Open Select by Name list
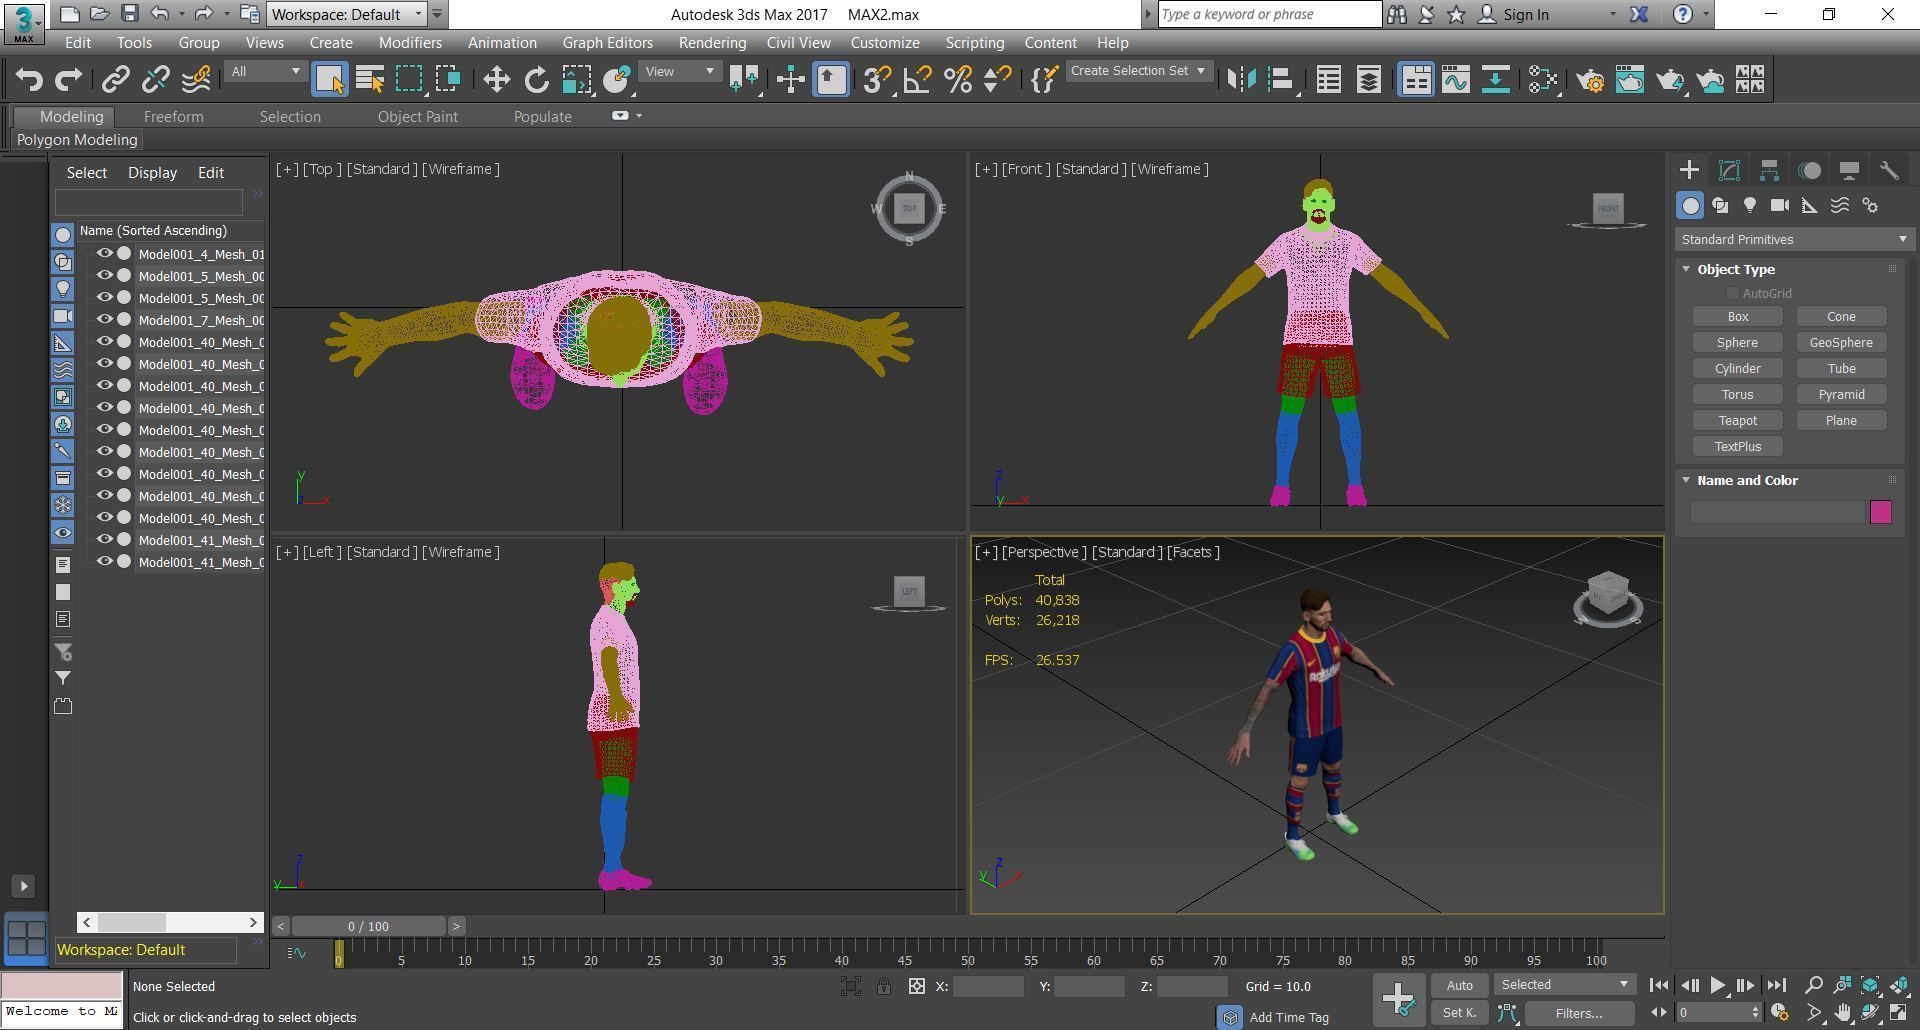1920x1030 pixels. (370, 79)
